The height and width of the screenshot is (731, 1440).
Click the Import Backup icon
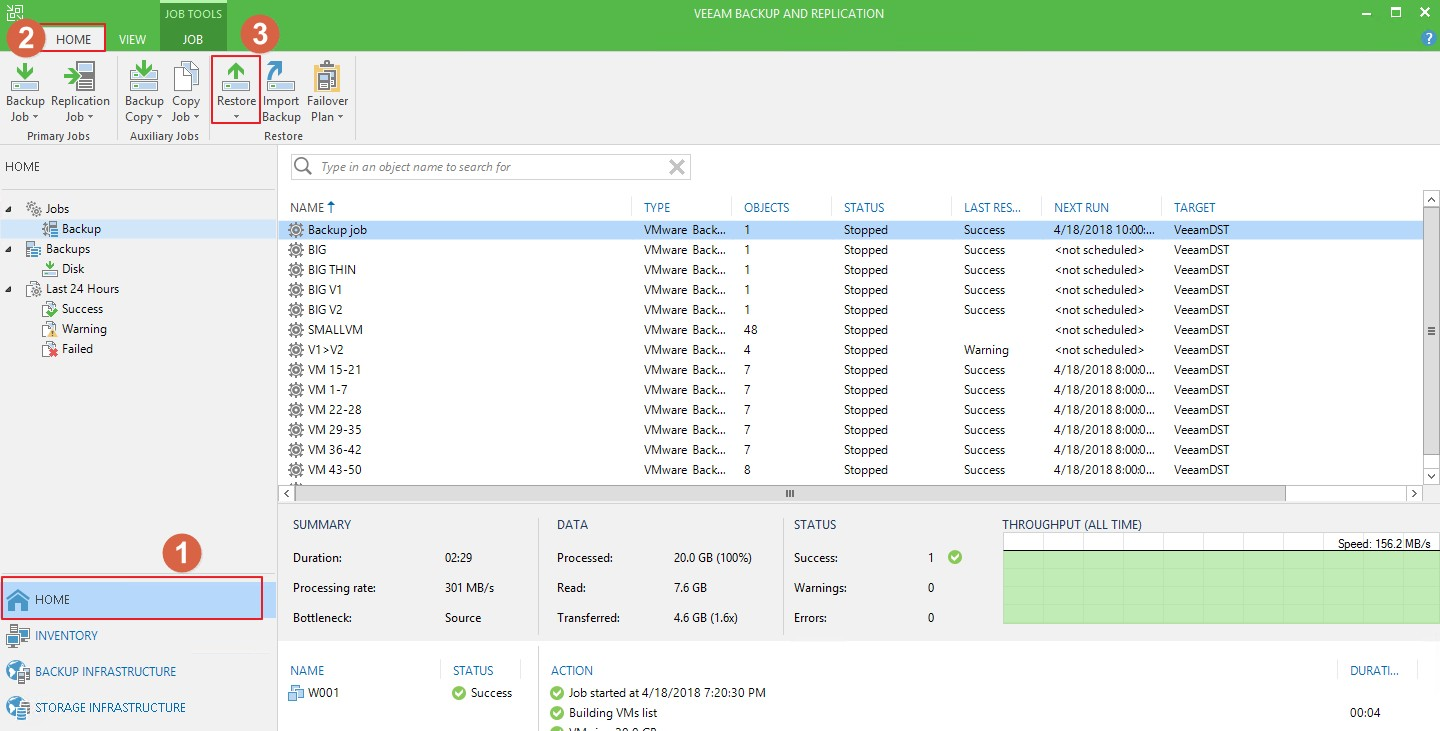coord(281,78)
